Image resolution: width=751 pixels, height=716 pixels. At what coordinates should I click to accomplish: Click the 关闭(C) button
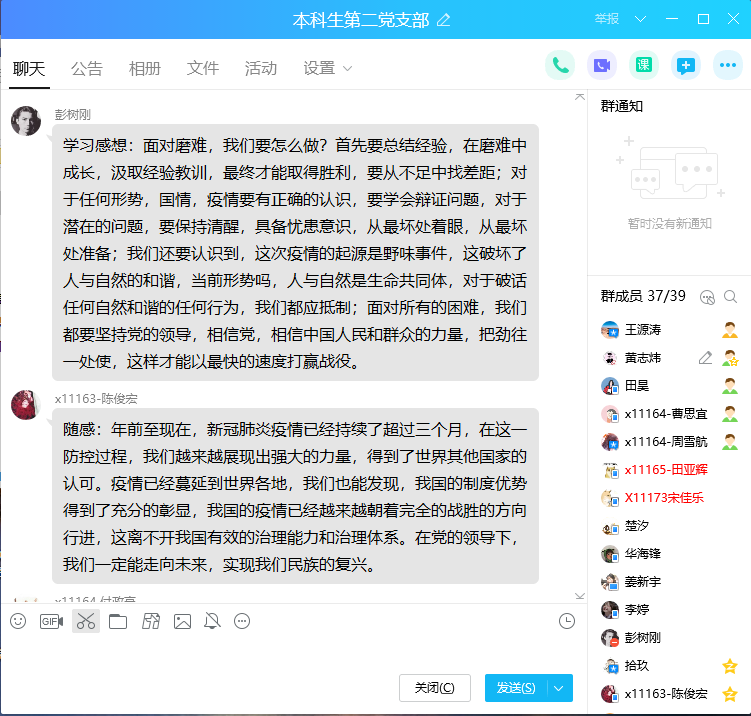435,688
